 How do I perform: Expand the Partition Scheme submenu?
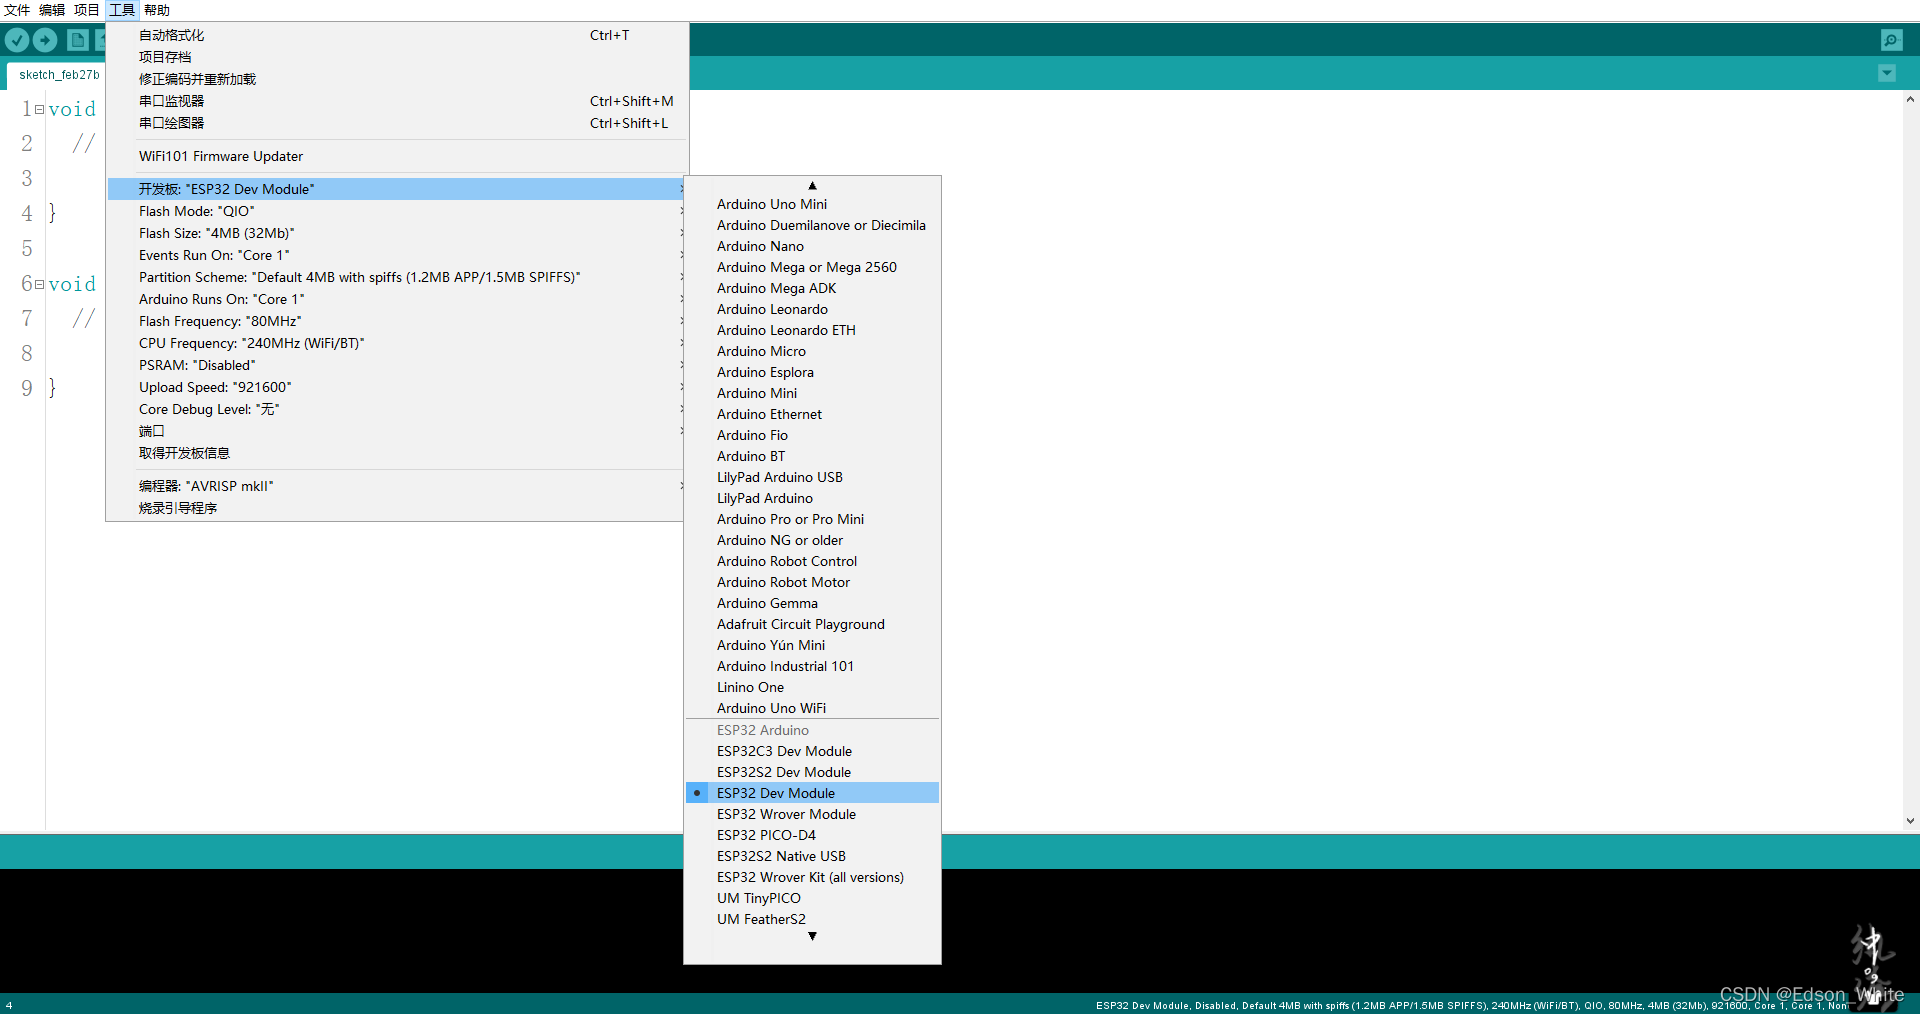point(397,277)
